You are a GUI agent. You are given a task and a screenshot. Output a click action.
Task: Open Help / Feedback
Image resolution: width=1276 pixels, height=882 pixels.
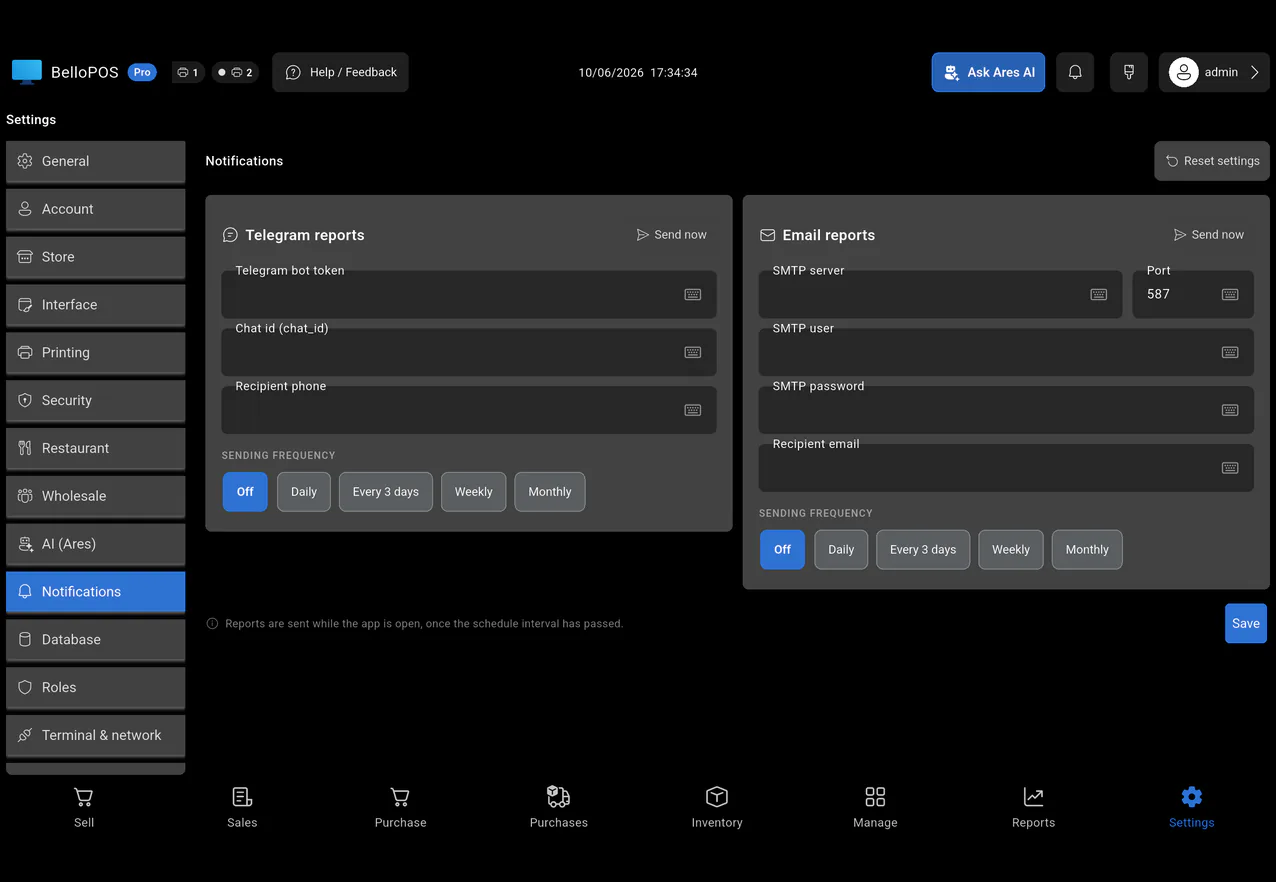coord(340,72)
